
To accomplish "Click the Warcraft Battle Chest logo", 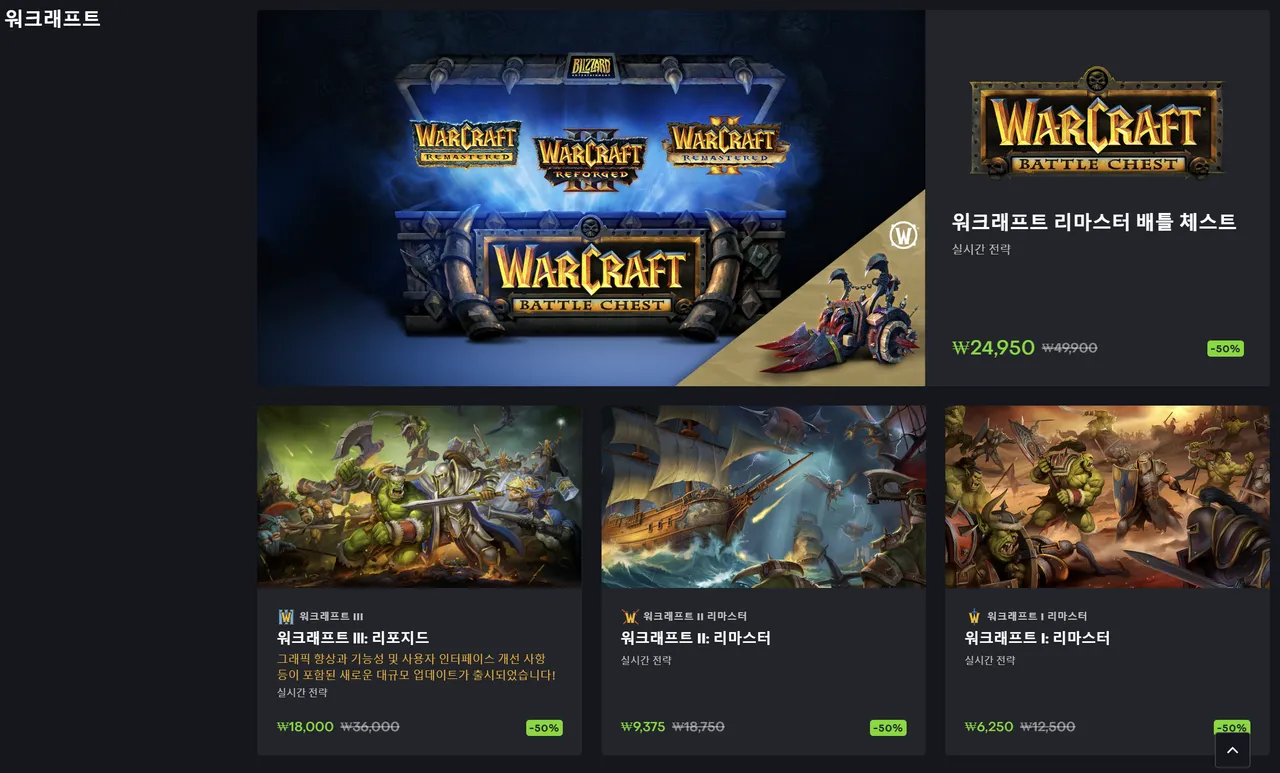I will pyautogui.click(x=1097, y=123).
